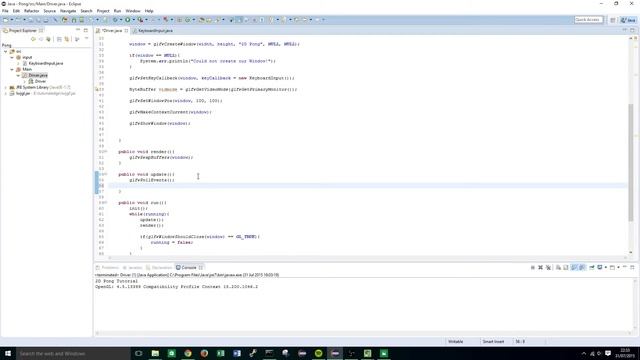This screenshot has width=640, height=360.
Task: Collapse the src folder in Project Explorer
Action: pyautogui.click(x=6, y=51)
